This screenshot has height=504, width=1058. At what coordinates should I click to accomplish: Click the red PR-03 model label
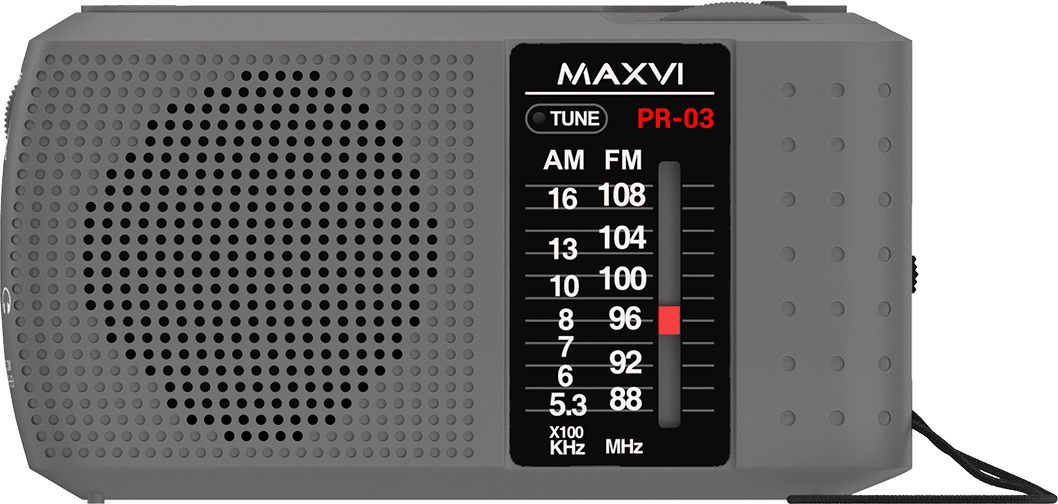click(675, 119)
